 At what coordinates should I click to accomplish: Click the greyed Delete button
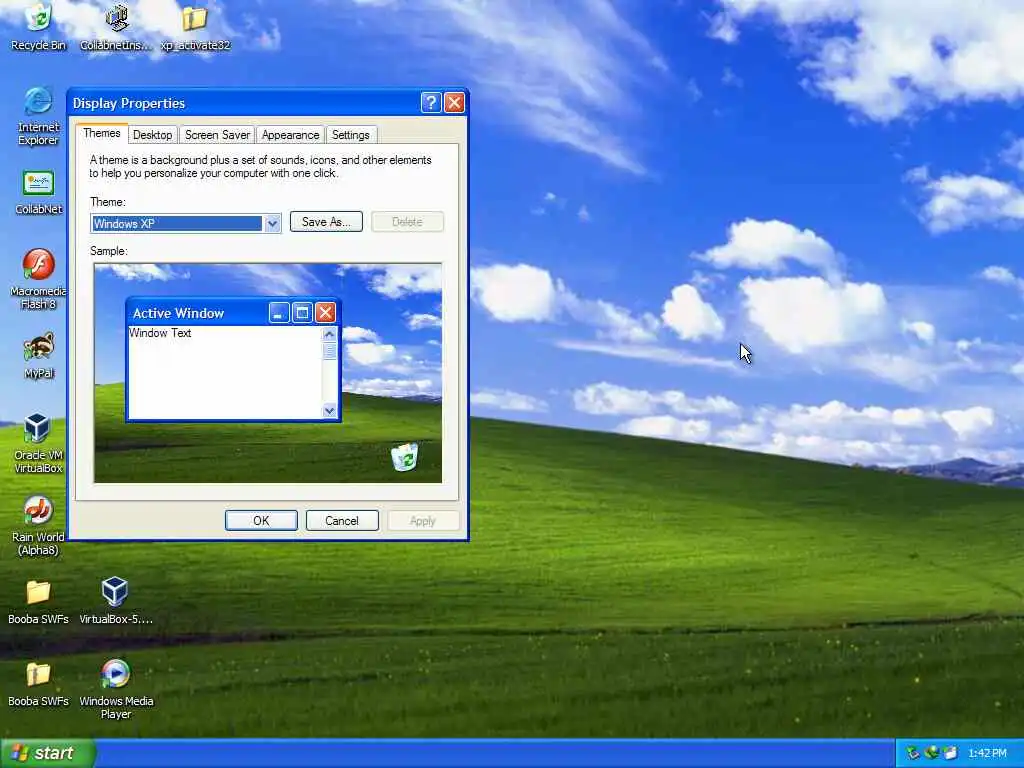[x=407, y=221]
